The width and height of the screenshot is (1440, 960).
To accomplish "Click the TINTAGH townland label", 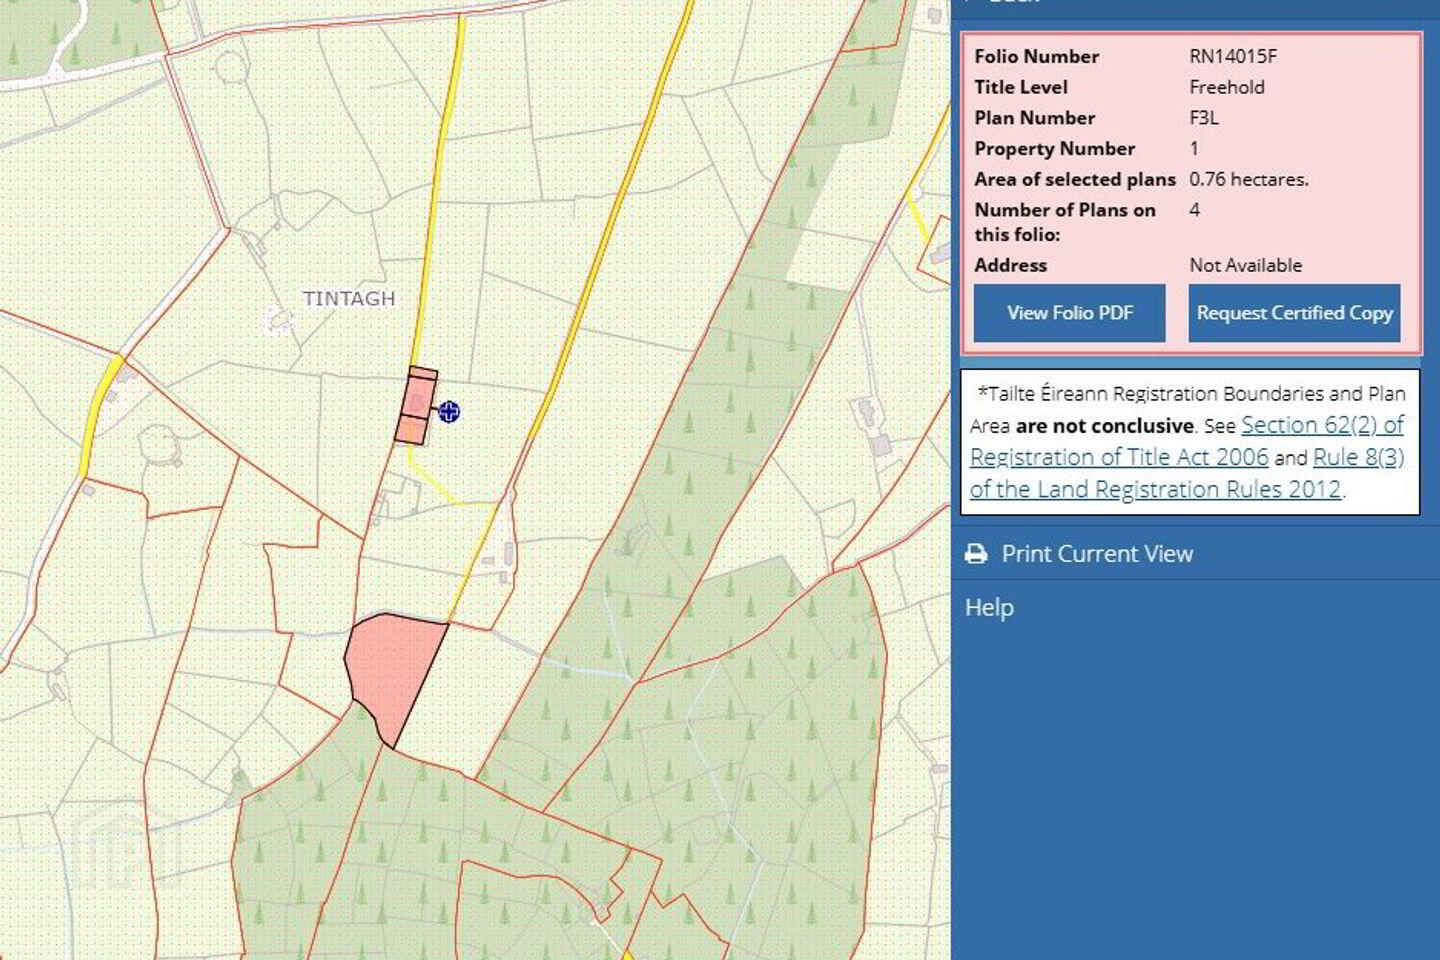I will point(349,298).
